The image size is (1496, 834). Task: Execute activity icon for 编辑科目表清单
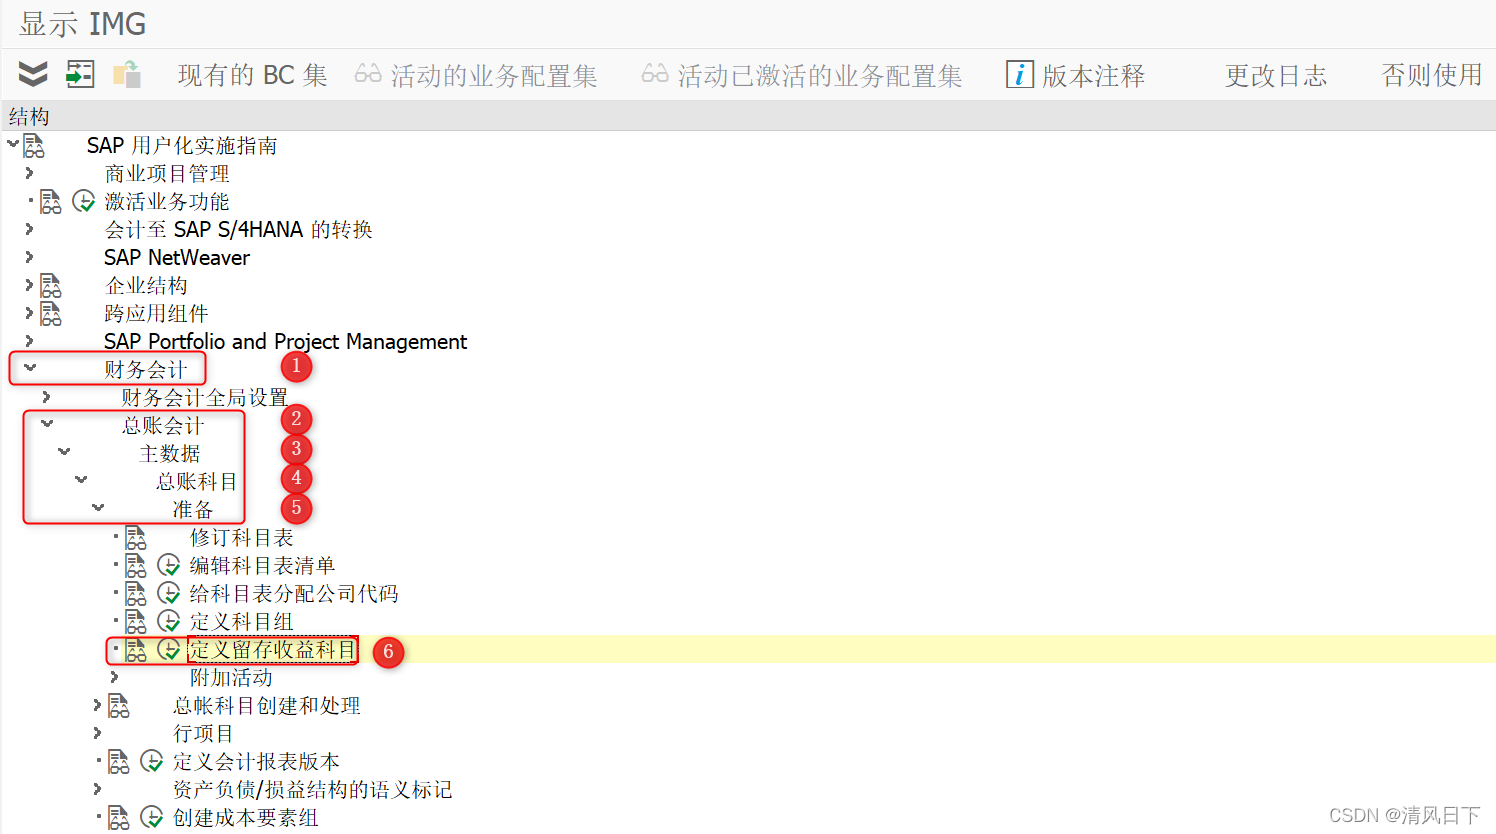[x=167, y=565]
